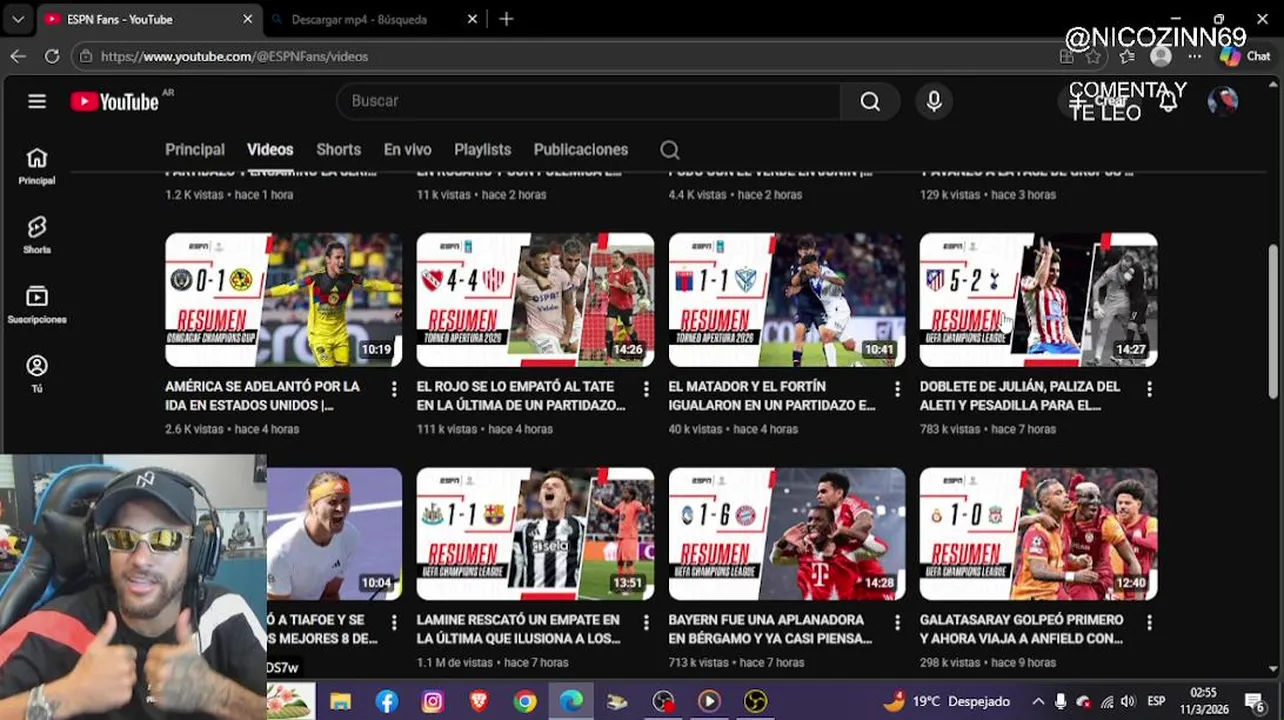Open Shorts in the left sidebar
The width and height of the screenshot is (1284, 720).
click(37, 235)
